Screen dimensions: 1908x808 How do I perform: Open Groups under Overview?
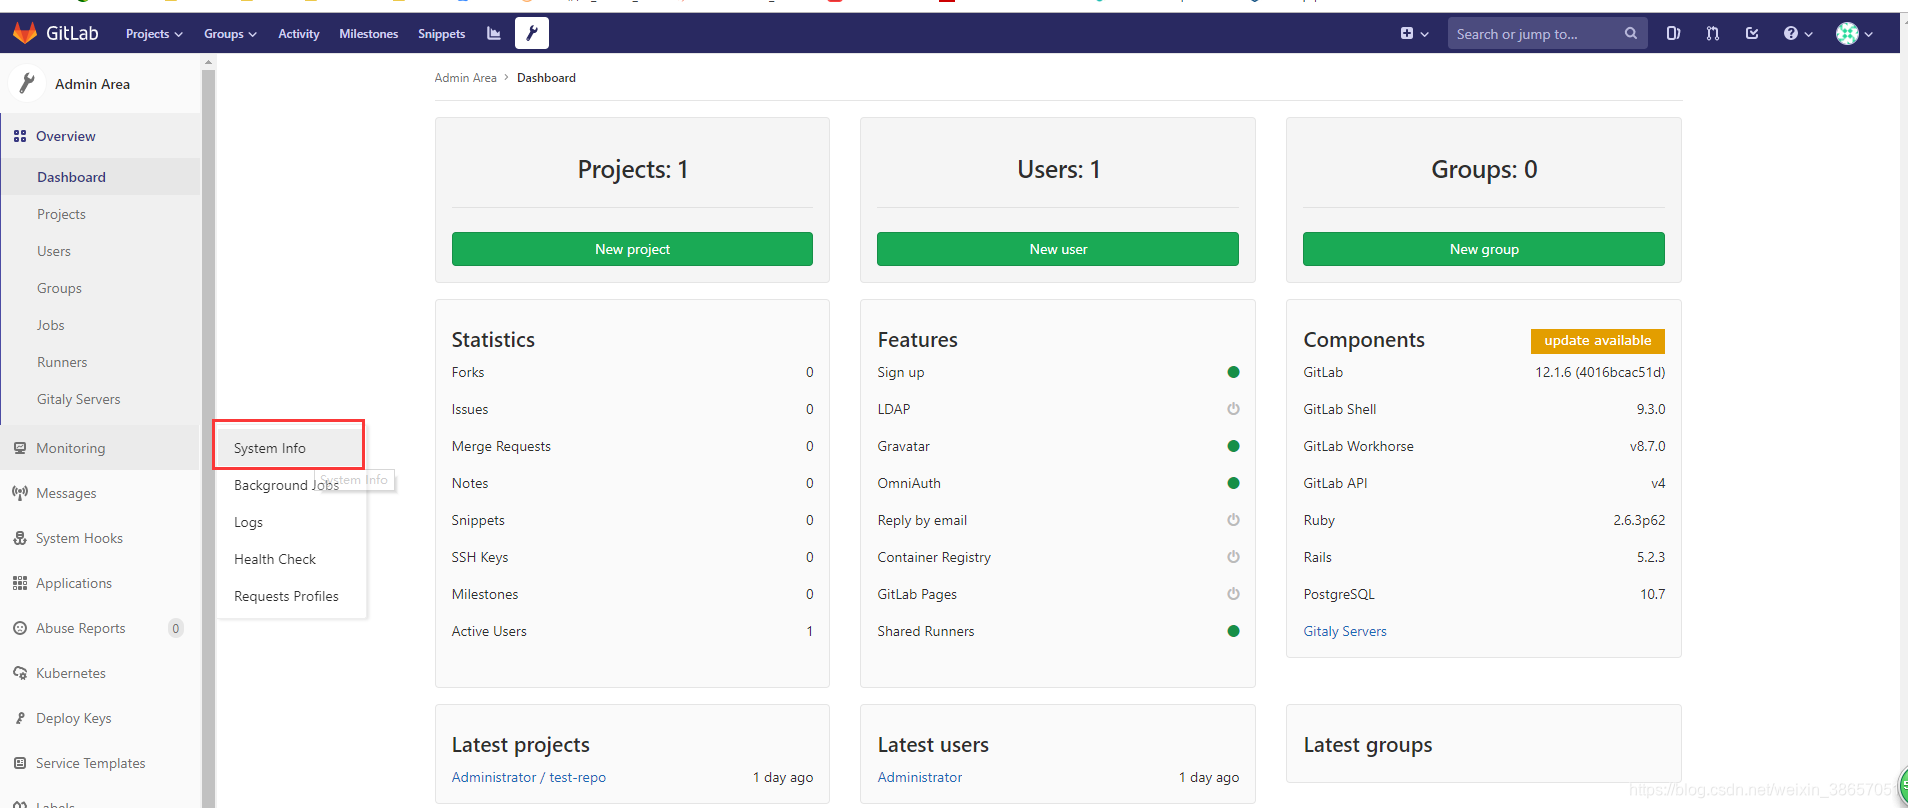coord(59,288)
